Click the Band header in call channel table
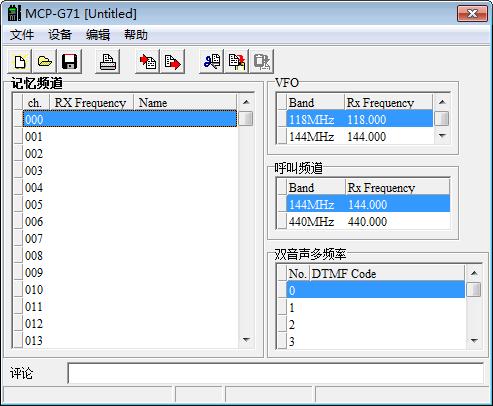Image resolution: width=493 pixels, height=406 pixels. [x=316, y=187]
